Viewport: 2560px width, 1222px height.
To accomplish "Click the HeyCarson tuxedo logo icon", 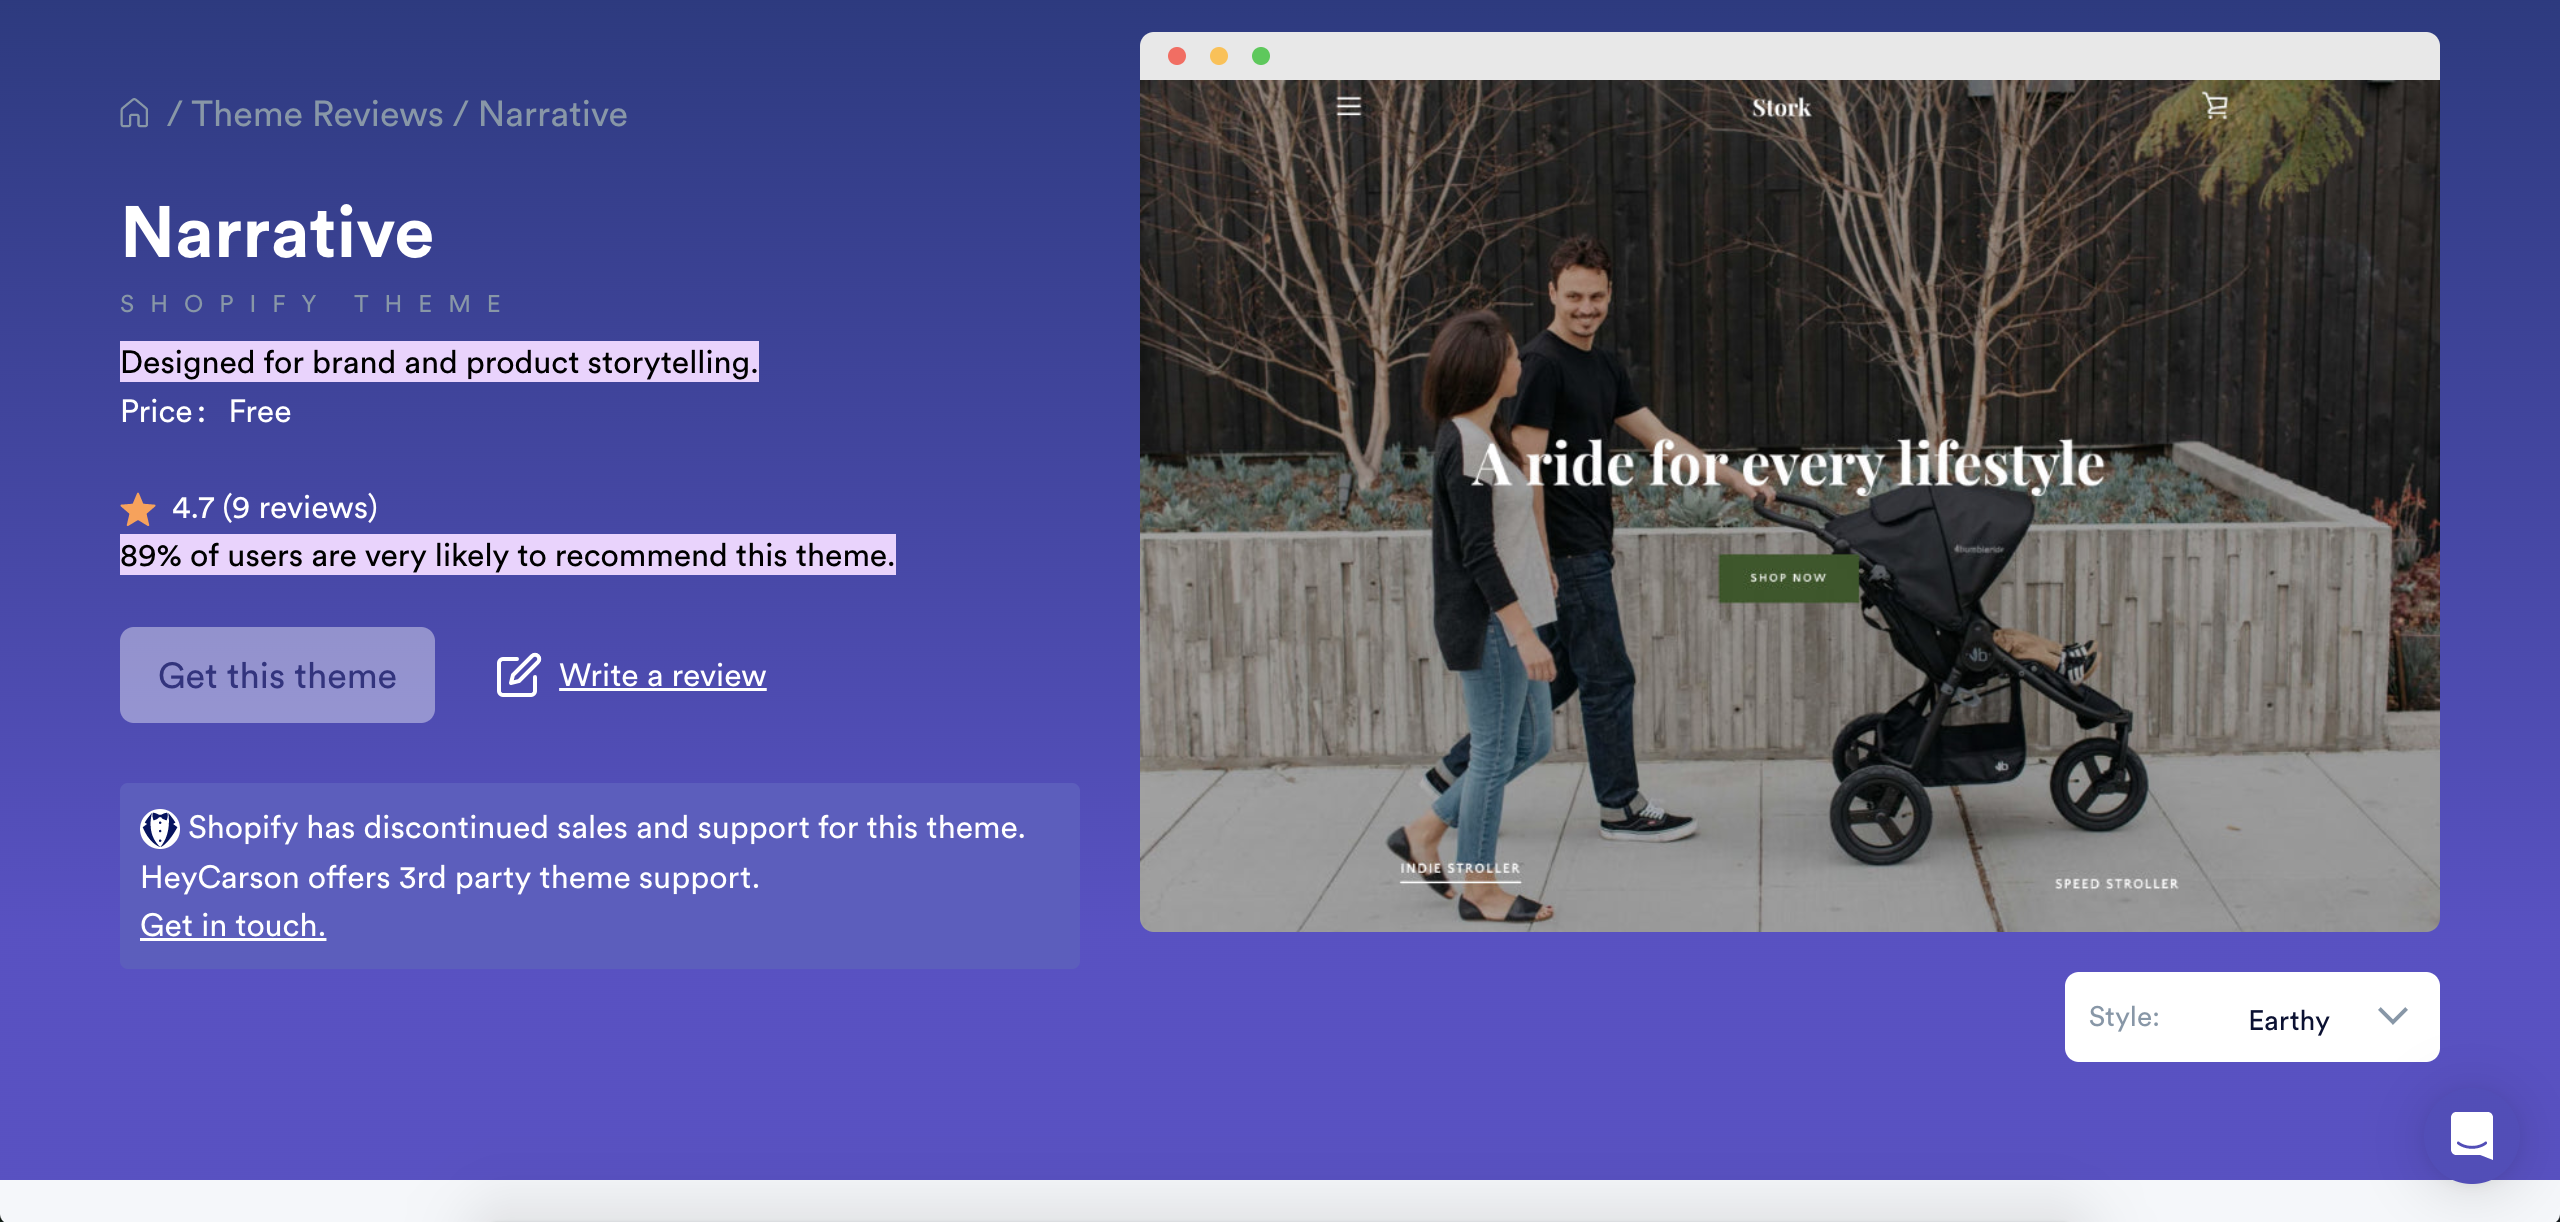I will click(x=159, y=828).
